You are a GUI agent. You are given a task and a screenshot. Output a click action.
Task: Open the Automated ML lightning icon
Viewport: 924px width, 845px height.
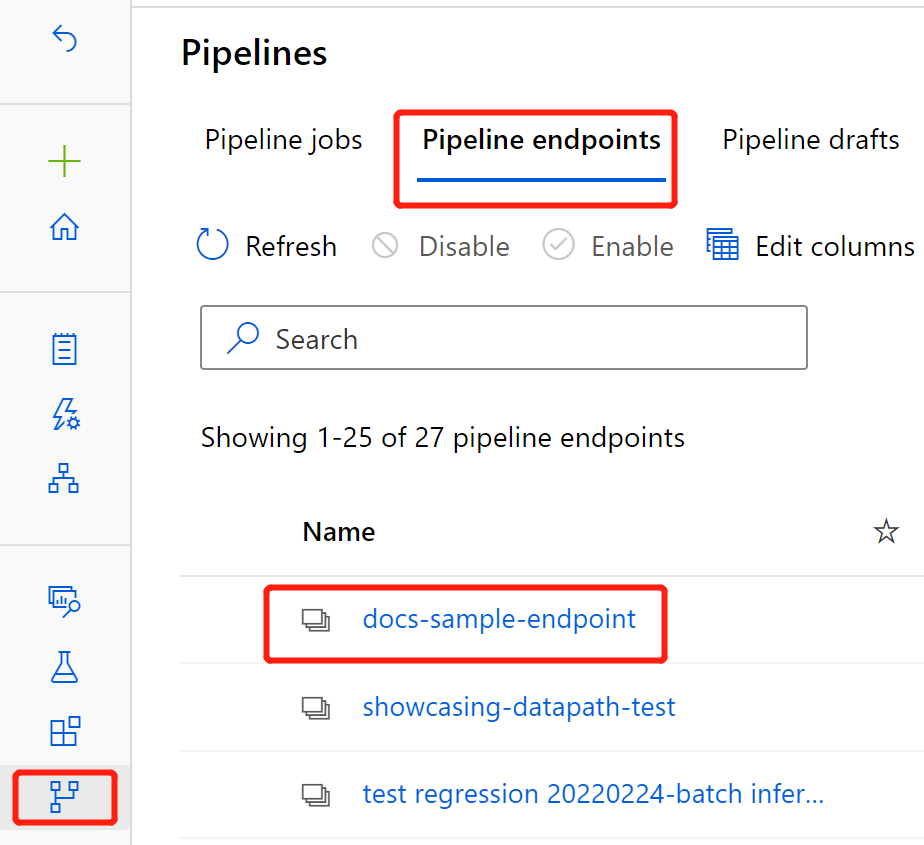64,414
